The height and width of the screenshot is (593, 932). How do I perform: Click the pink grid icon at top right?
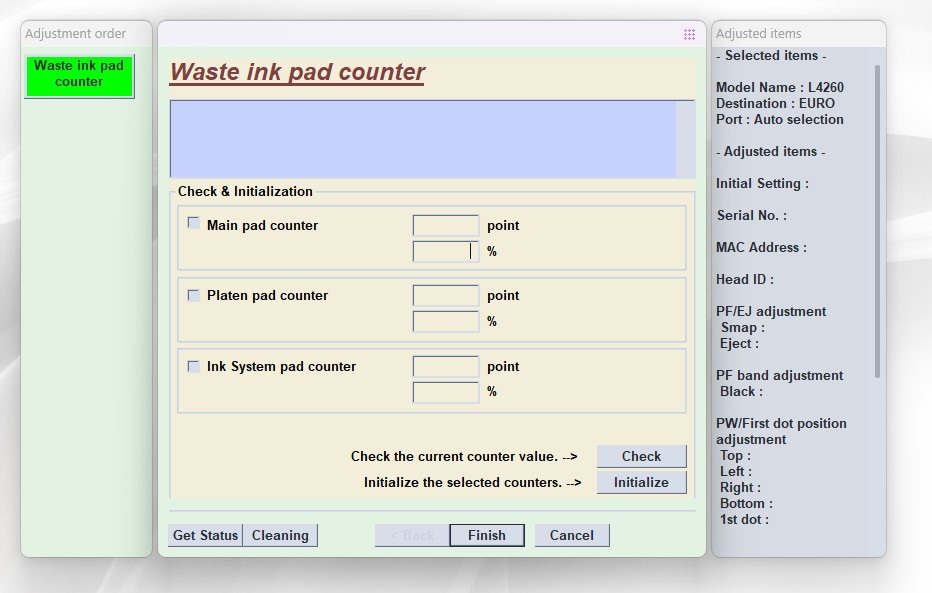689,34
